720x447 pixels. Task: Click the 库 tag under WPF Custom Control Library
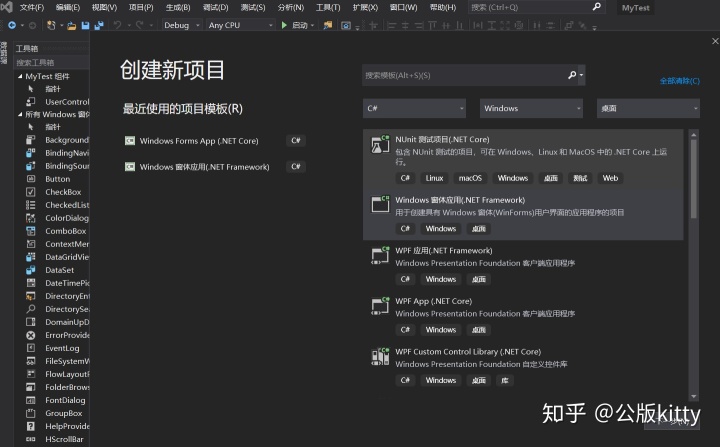pyautogui.click(x=505, y=380)
